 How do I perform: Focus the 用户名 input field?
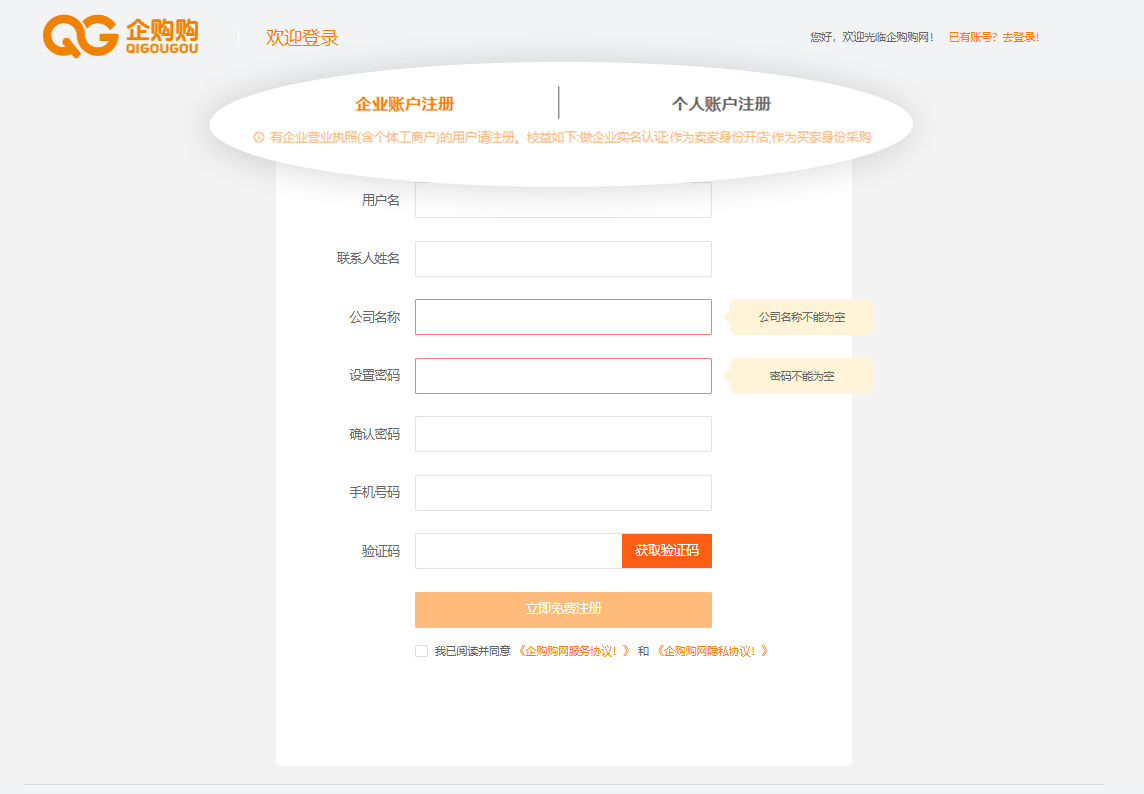[x=563, y=200]
